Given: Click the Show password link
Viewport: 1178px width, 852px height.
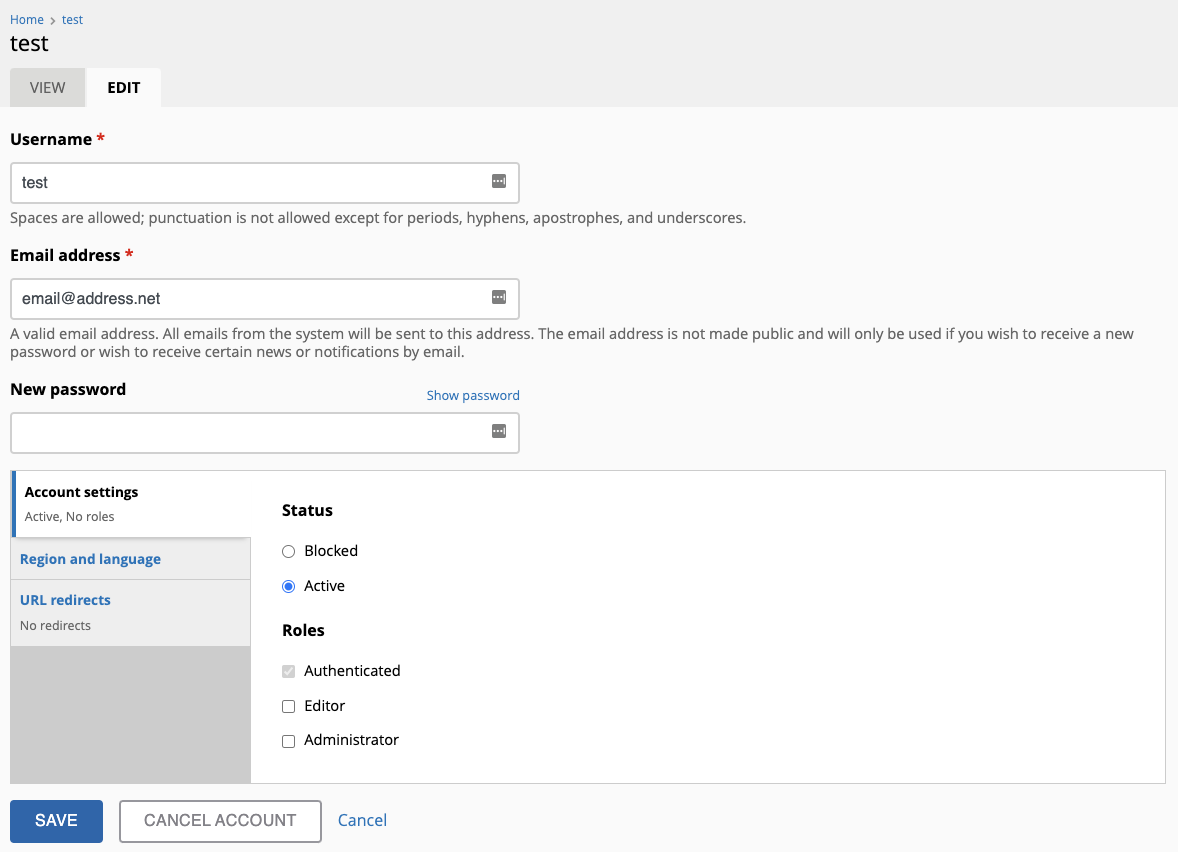Looking at the screenshot, I should [472, 395].
